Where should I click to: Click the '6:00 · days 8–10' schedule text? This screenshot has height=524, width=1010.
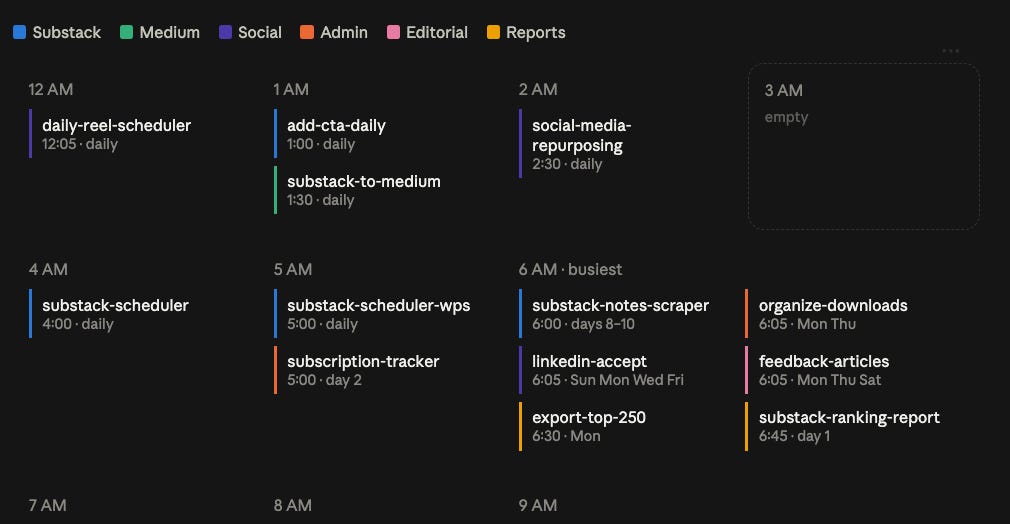584,324
